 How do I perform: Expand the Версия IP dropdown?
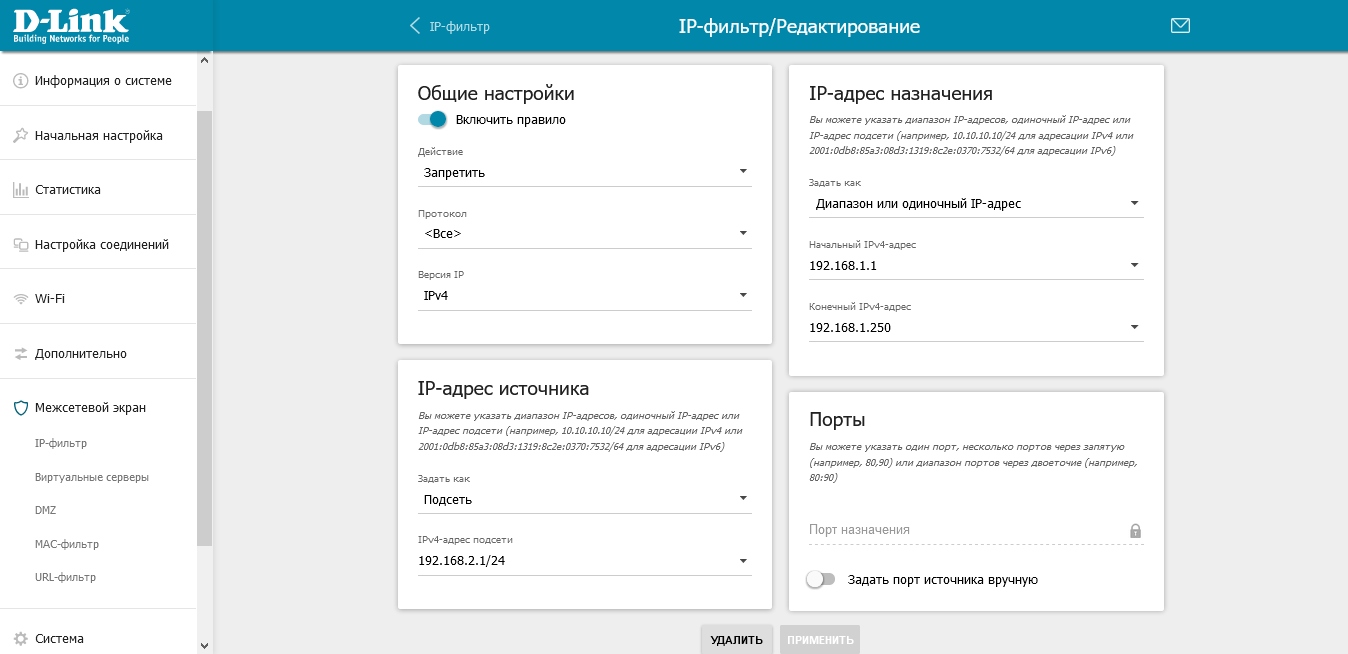point(584,296)
